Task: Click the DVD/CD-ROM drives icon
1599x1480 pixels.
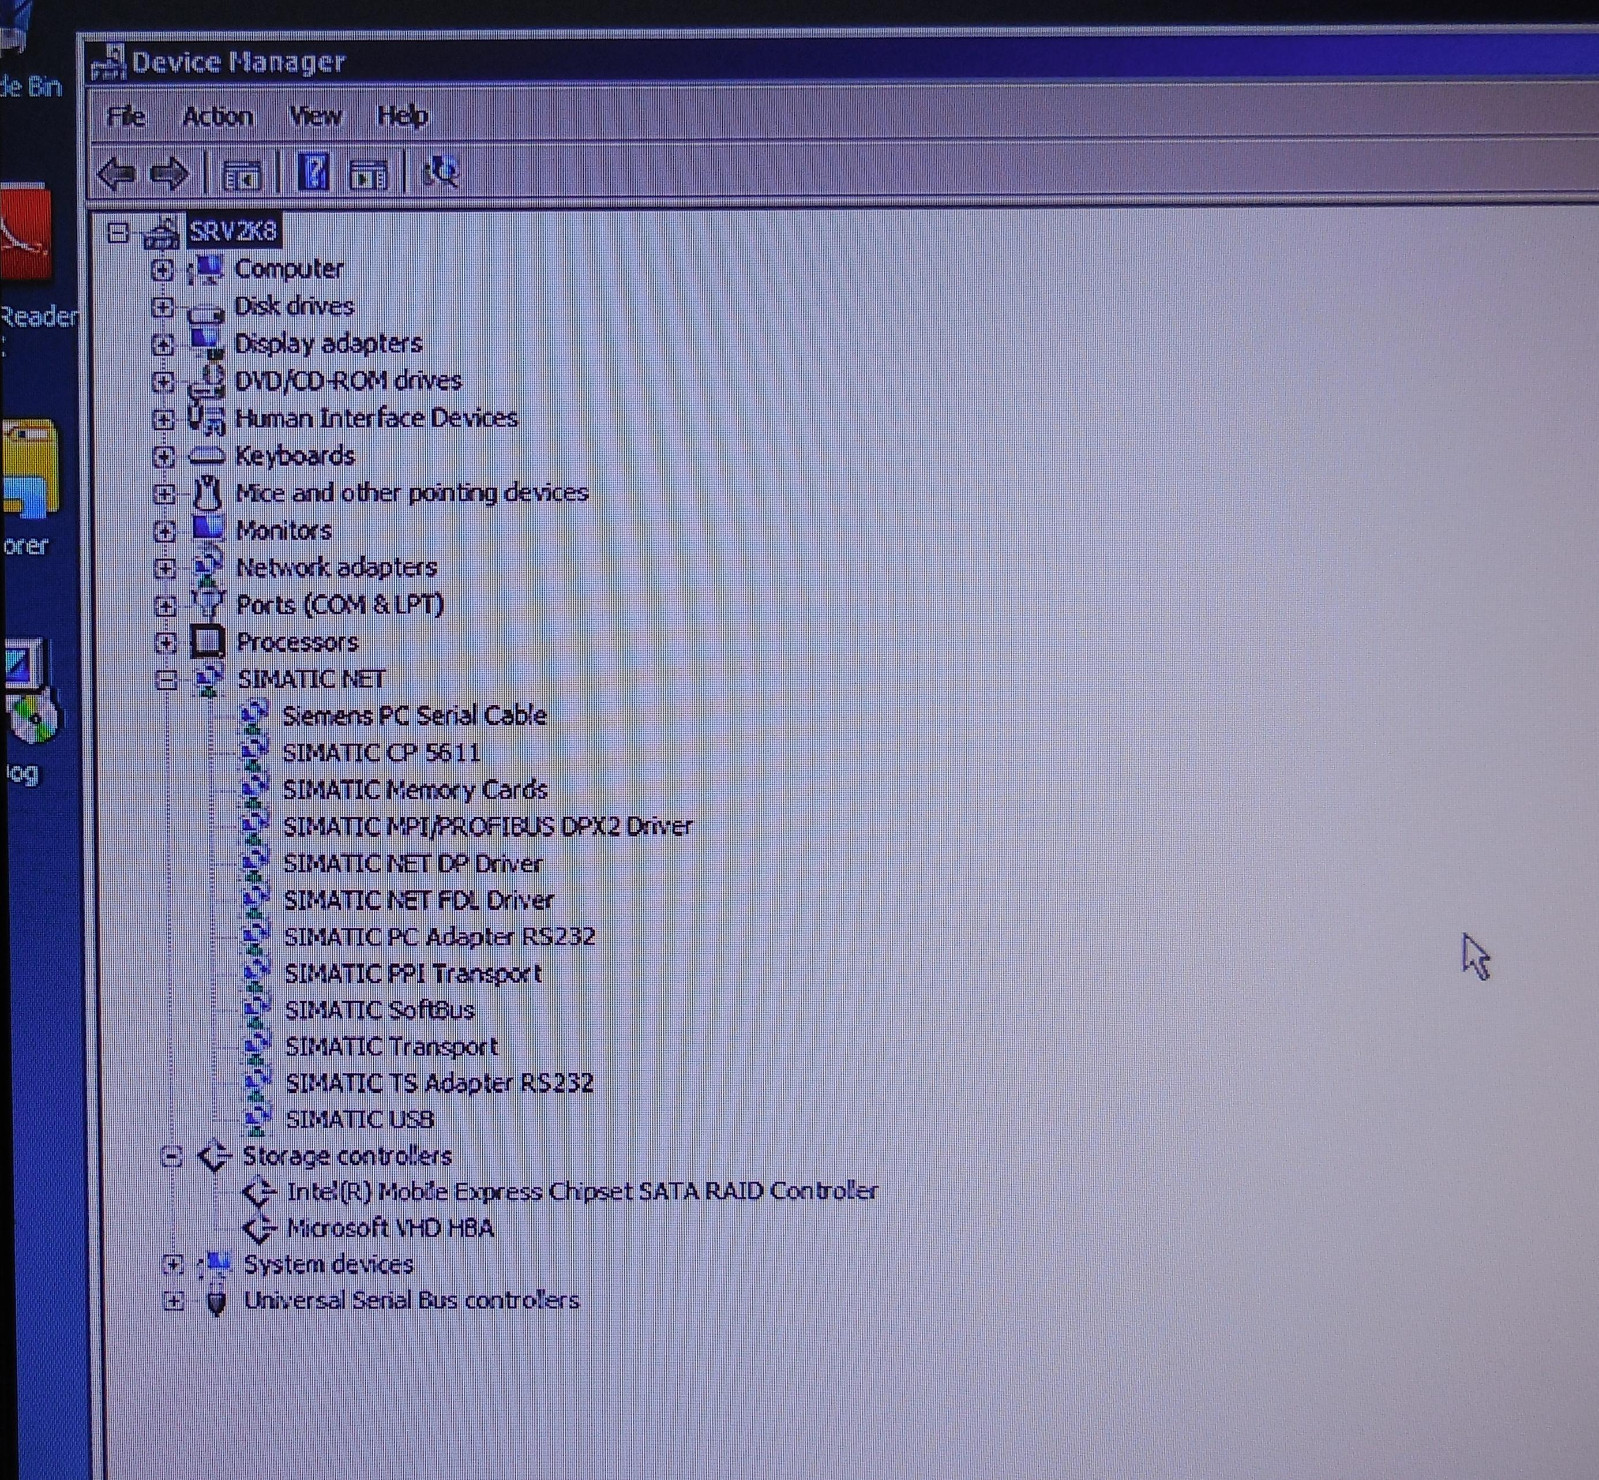Action: (207, 381)
